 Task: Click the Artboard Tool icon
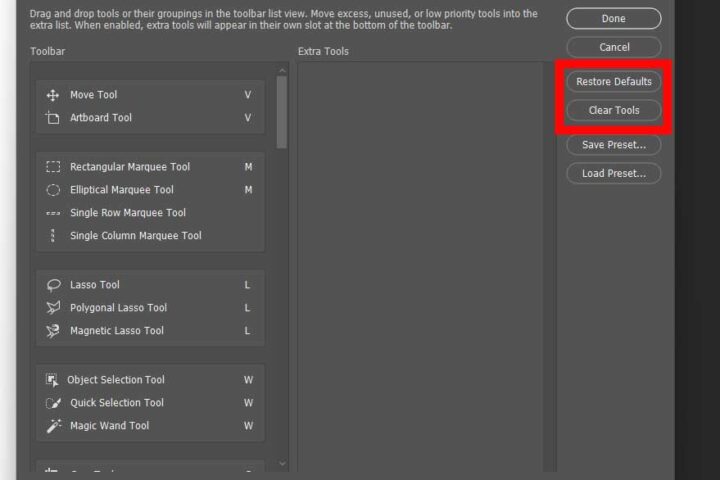pos(53,118)
